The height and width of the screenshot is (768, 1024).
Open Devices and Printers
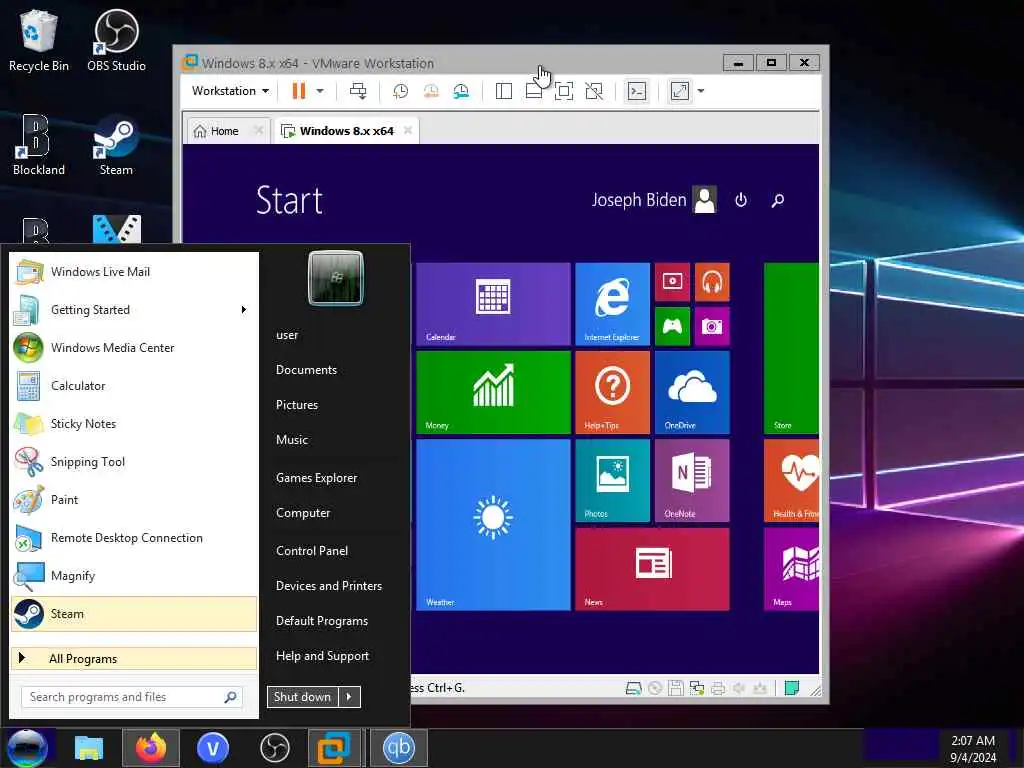328,586
